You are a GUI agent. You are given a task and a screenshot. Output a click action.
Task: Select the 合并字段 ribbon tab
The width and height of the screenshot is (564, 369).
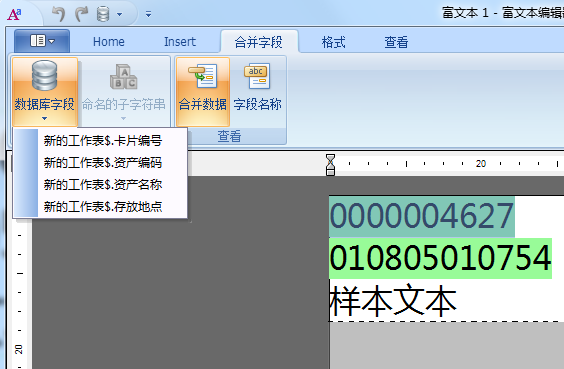click(259, 42)
